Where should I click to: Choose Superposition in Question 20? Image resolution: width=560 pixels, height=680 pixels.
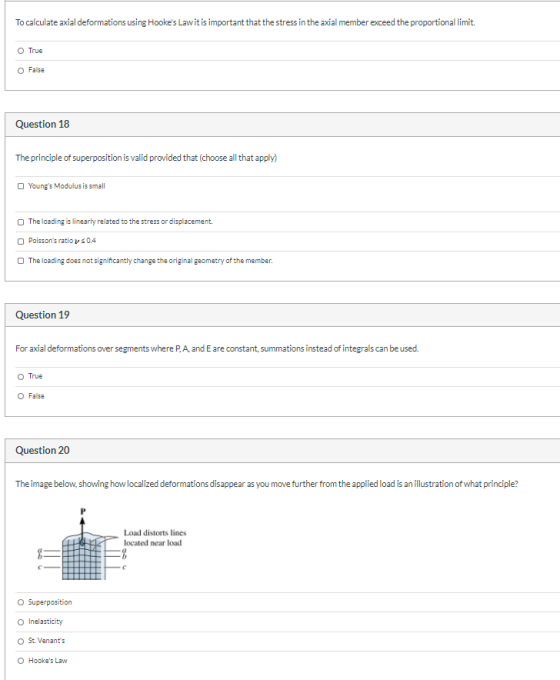point(20,602)
